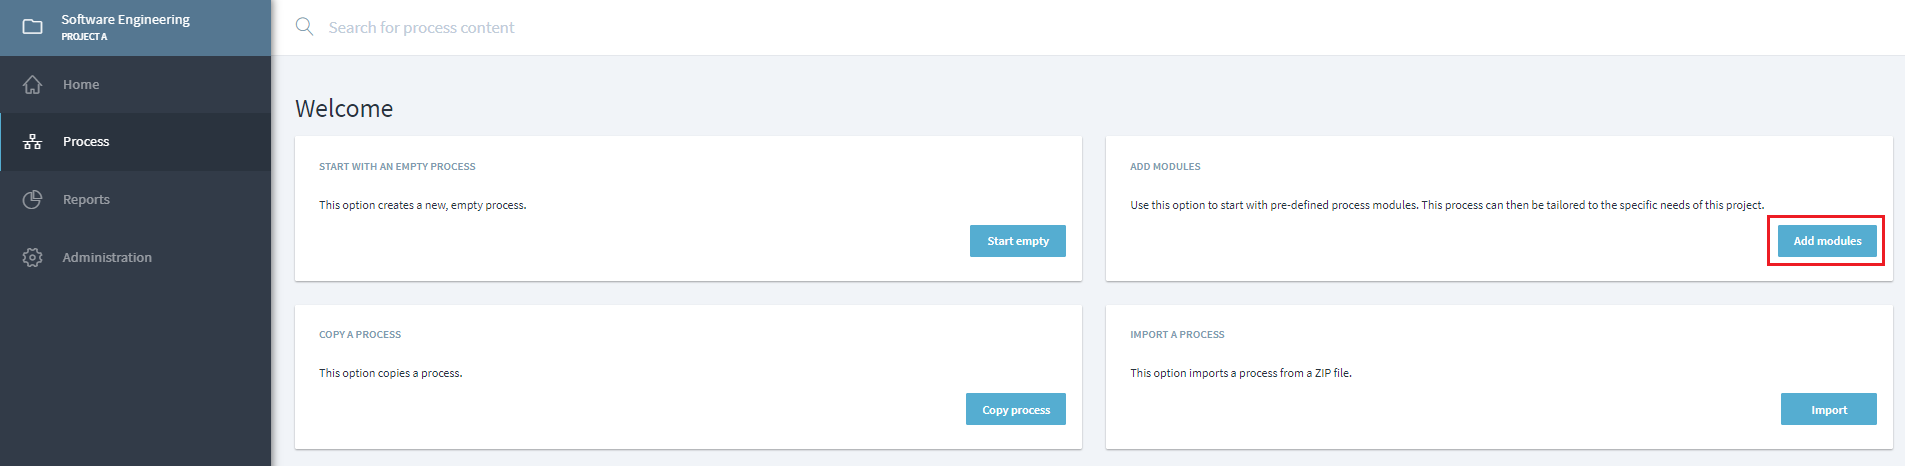Click the project folder icon
The width and height of the screenshot is (1905, 466).
point(33,27)
